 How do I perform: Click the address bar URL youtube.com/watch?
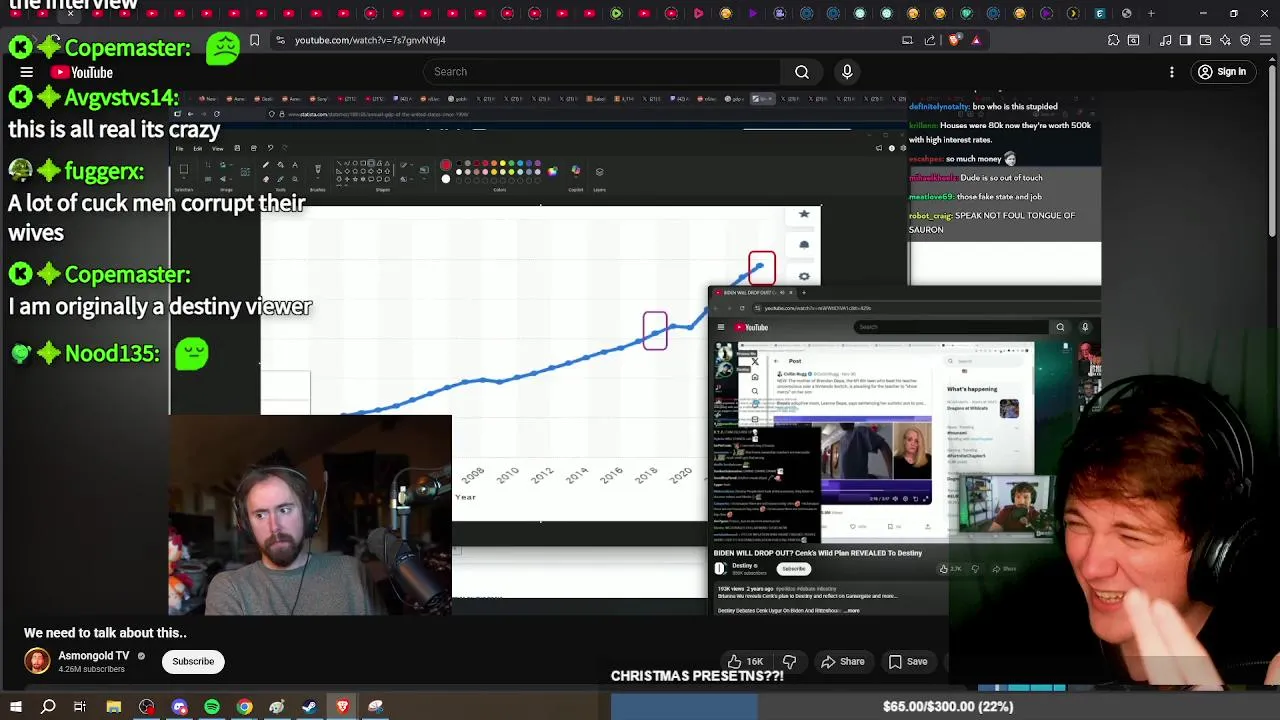point(370,40)
